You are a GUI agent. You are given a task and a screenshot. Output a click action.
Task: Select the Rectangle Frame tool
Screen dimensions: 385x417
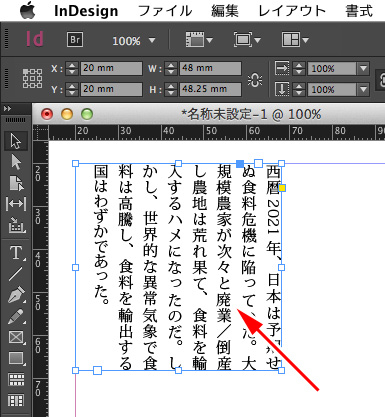[x=16, y=337]
